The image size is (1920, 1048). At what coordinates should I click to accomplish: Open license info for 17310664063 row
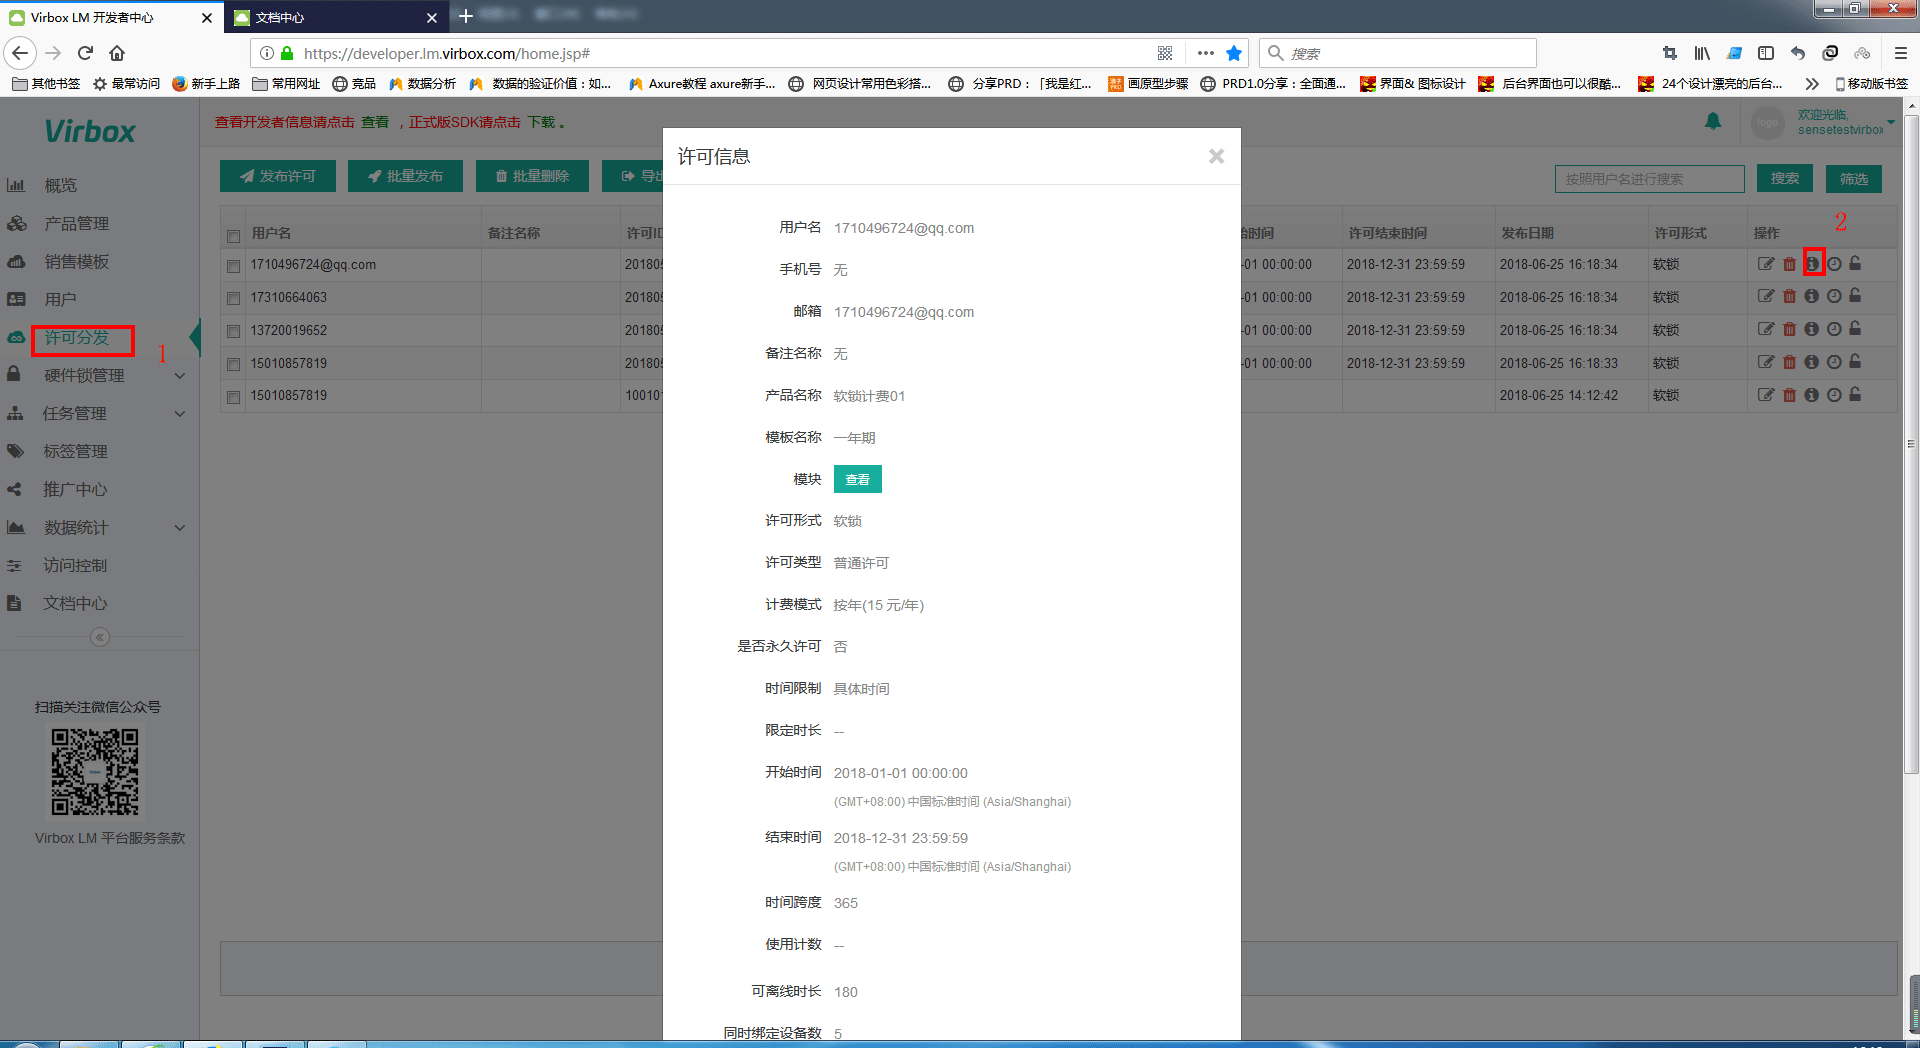(x=1812, y=296)
